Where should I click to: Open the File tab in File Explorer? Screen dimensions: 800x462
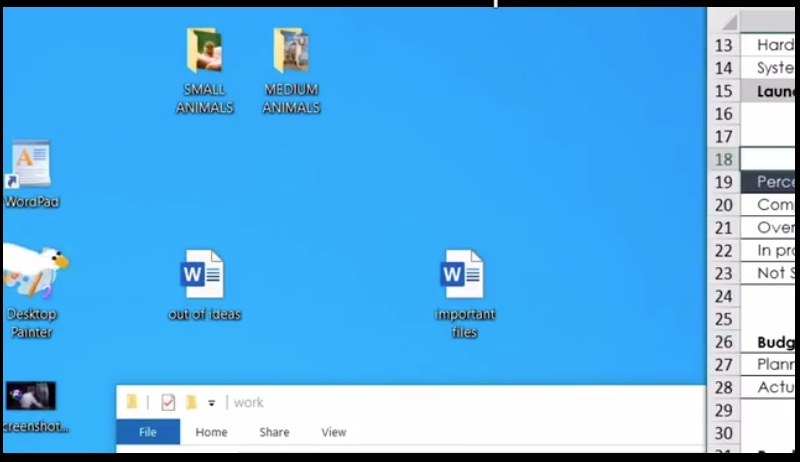148,432
